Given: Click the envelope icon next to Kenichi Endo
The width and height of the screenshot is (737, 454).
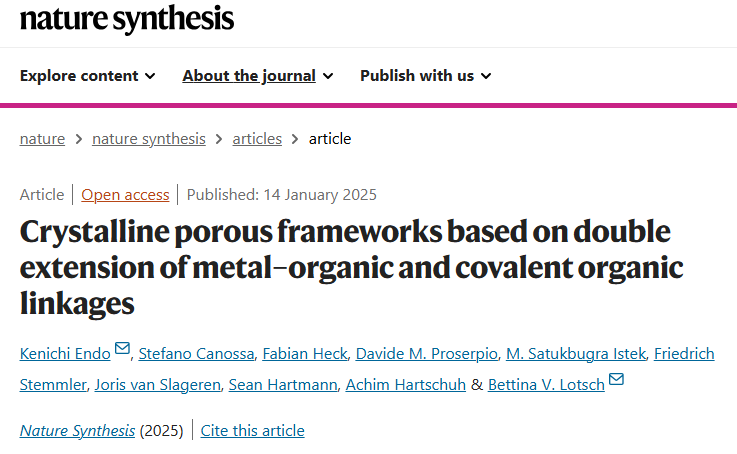Looking at the screenshot, I should click(122, 348).
